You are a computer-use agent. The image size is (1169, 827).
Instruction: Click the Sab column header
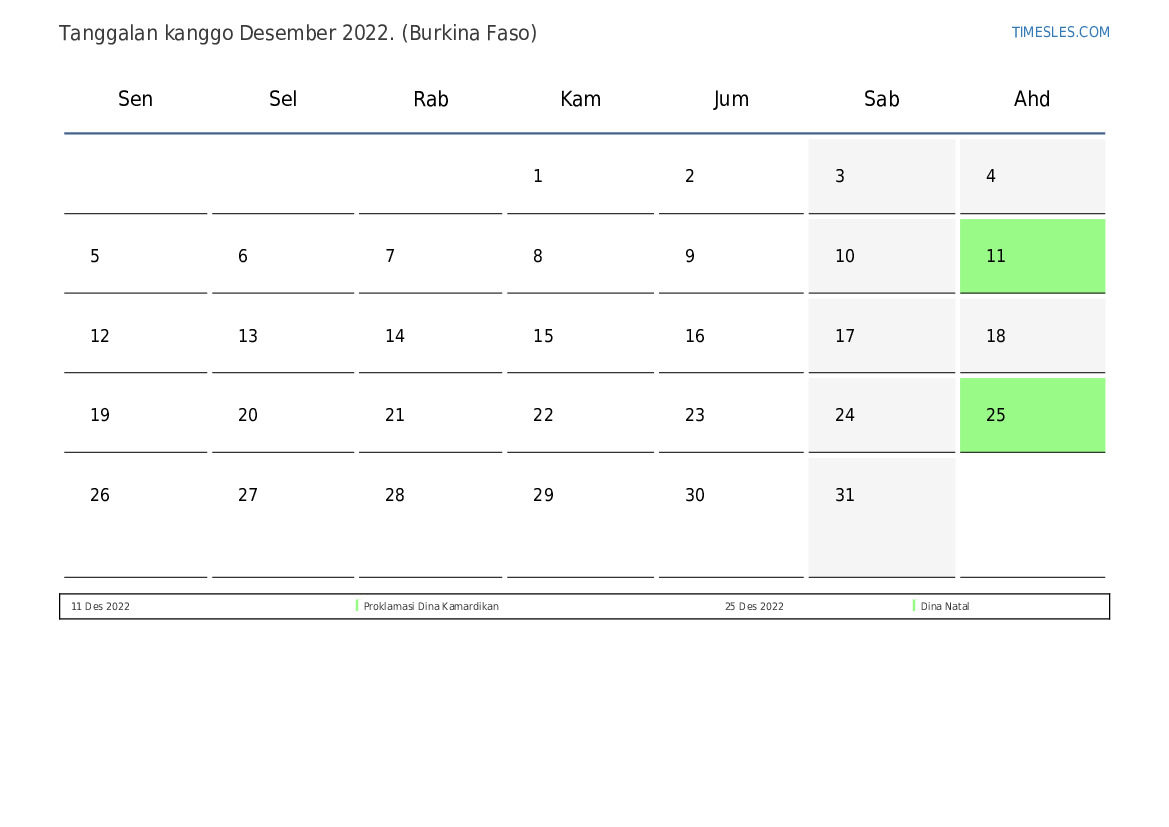pos(881,99)
